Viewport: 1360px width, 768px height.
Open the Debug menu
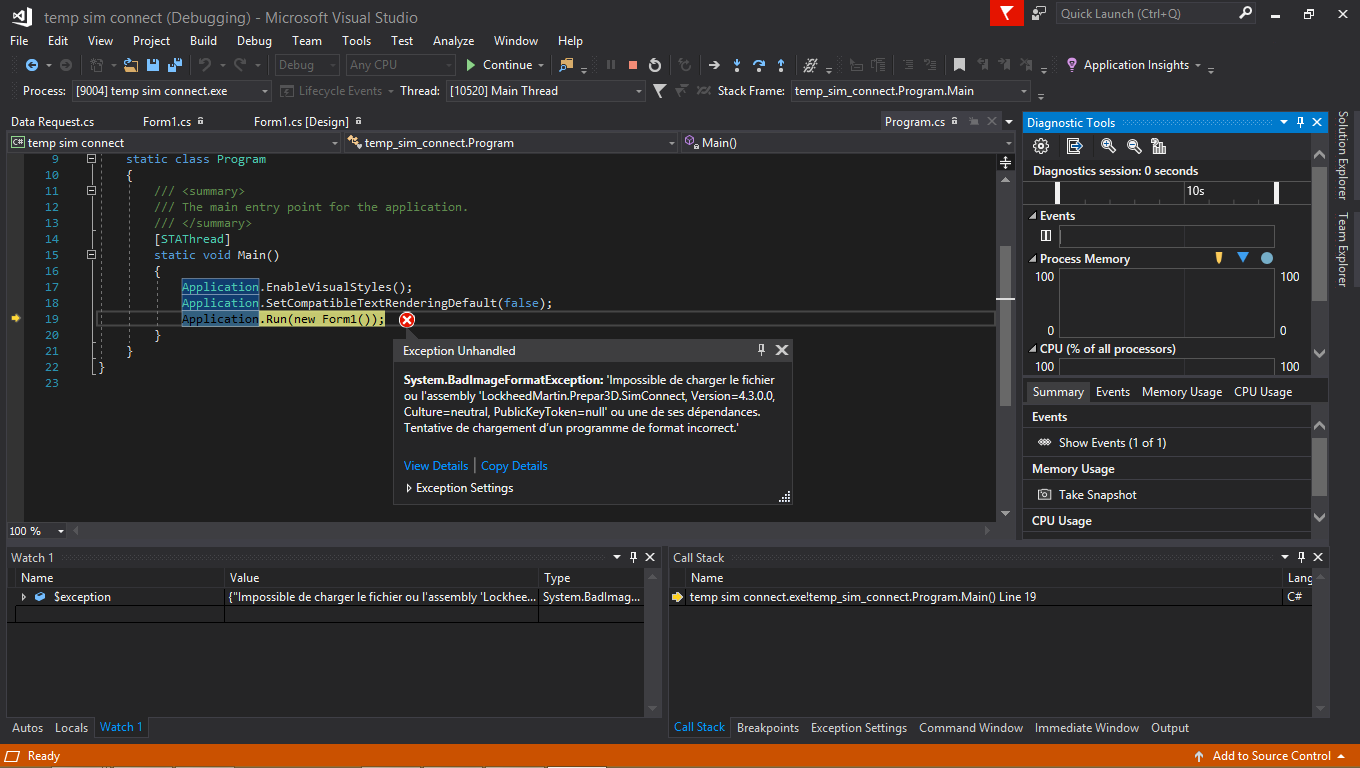pyautogui.click(x=254, y=41)
